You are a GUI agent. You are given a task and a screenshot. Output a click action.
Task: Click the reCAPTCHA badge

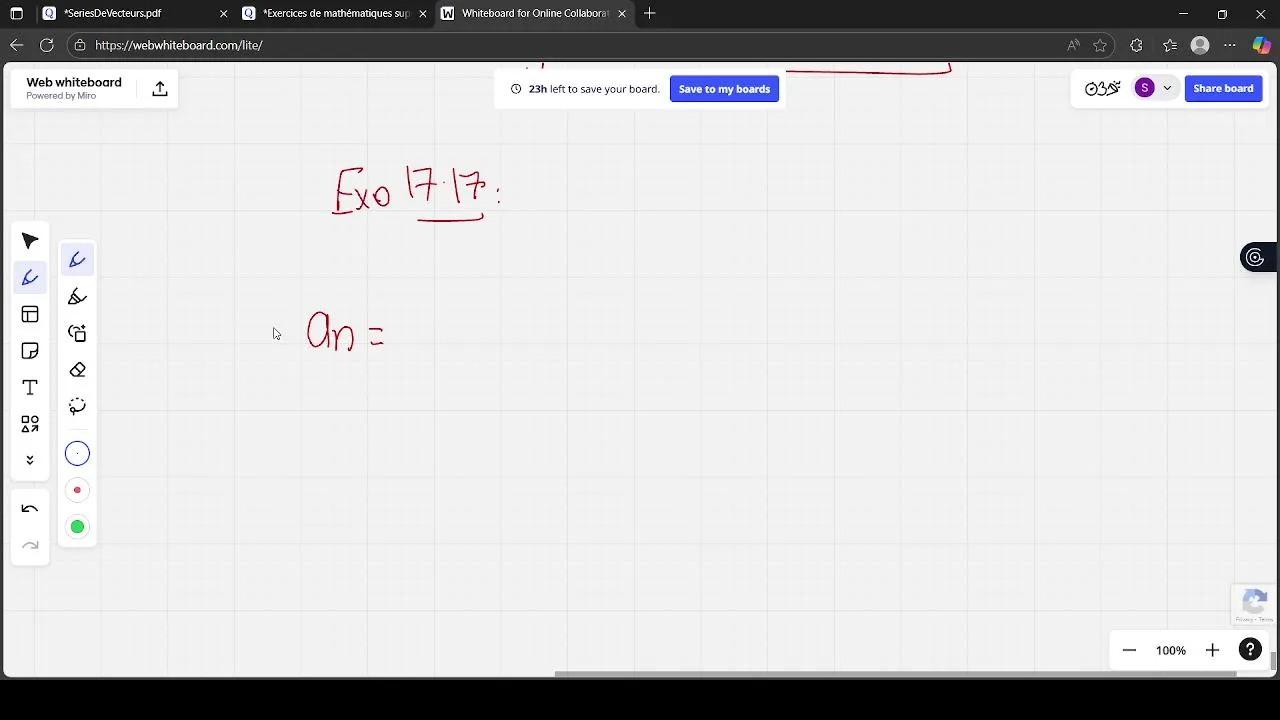[x=1254, y=605]
